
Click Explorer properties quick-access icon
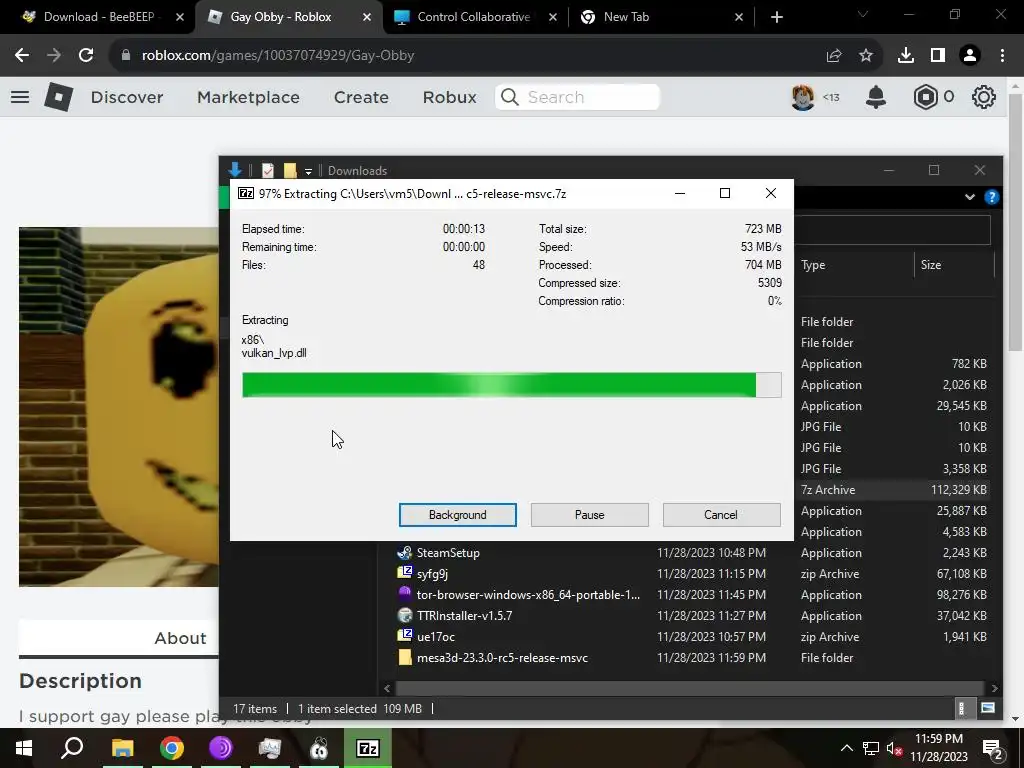pos(268,170)
